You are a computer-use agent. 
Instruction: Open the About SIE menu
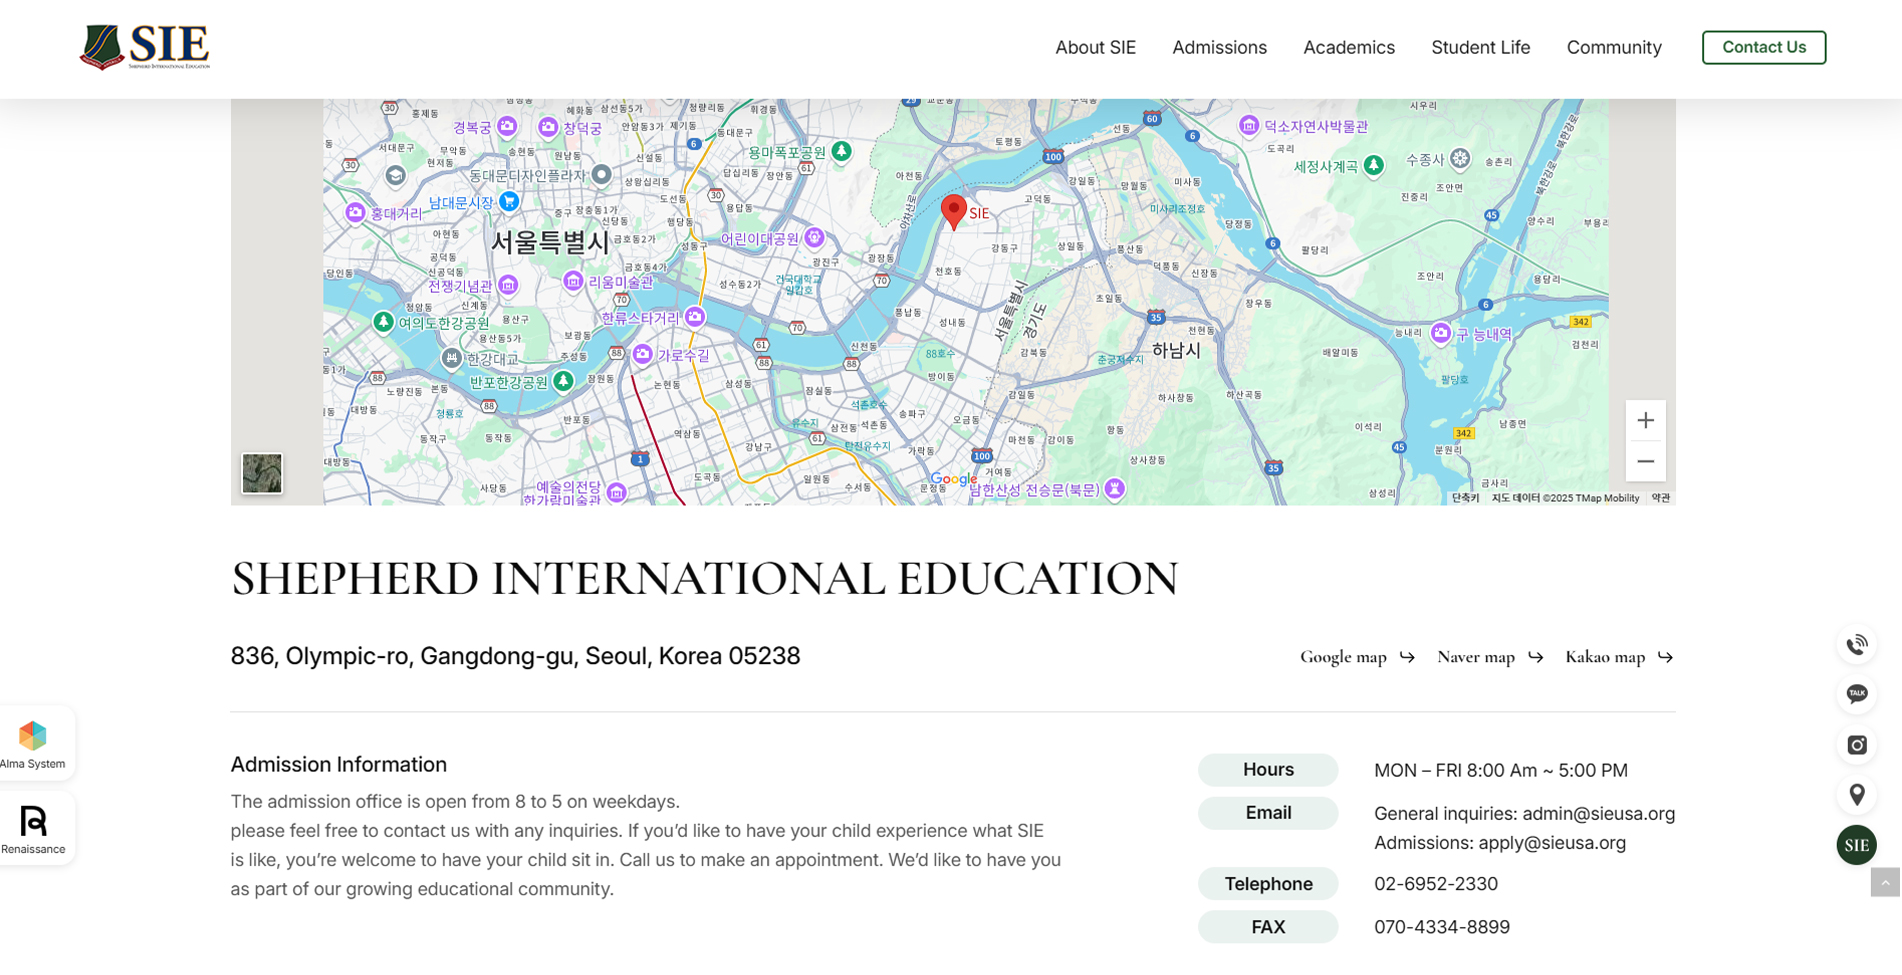tap(1095, 48)
